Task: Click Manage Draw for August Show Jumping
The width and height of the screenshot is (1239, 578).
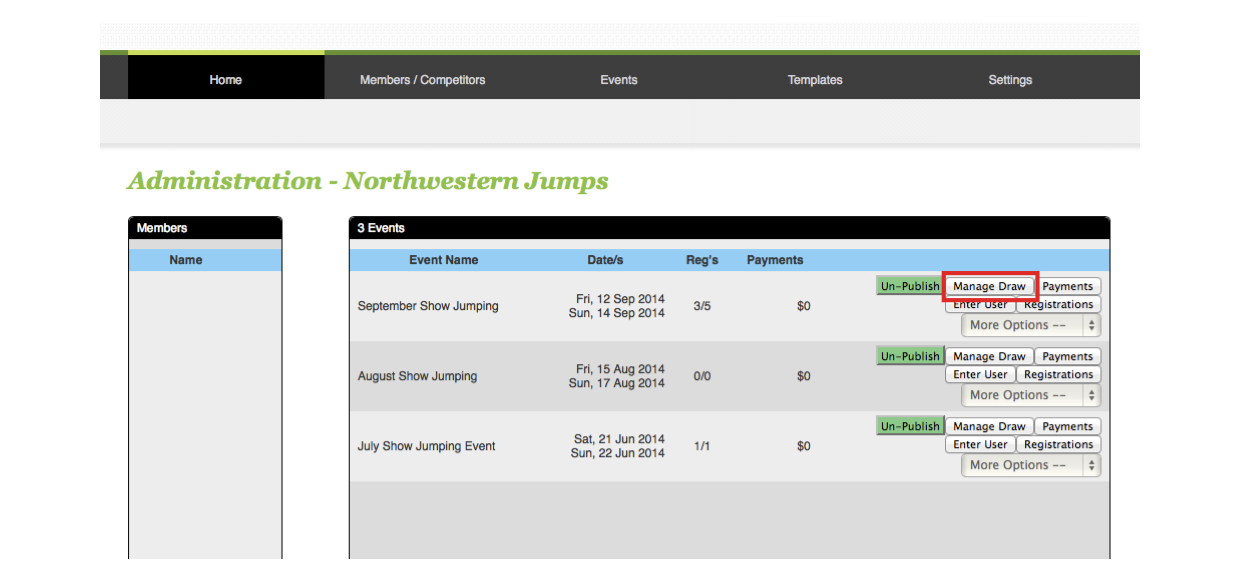Action: pos(989,356)
